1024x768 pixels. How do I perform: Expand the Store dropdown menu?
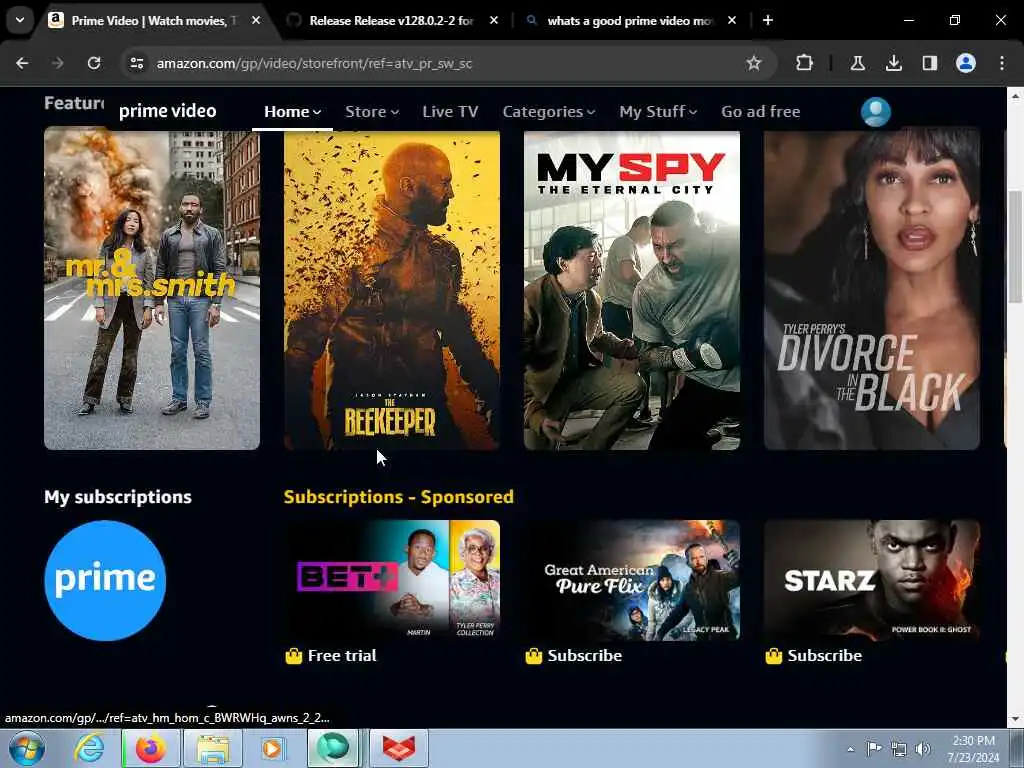pos(372,112)
